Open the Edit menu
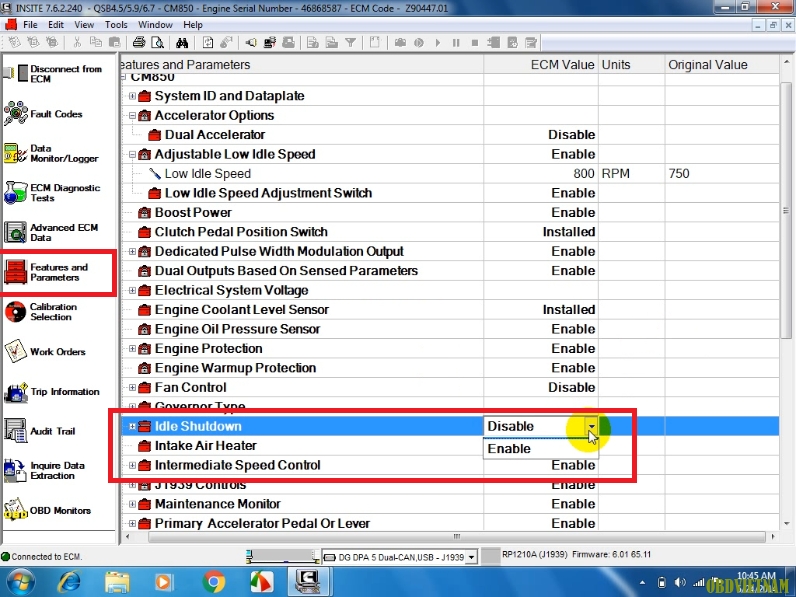This screenshot has height=597, width=796. click(56, 24)
